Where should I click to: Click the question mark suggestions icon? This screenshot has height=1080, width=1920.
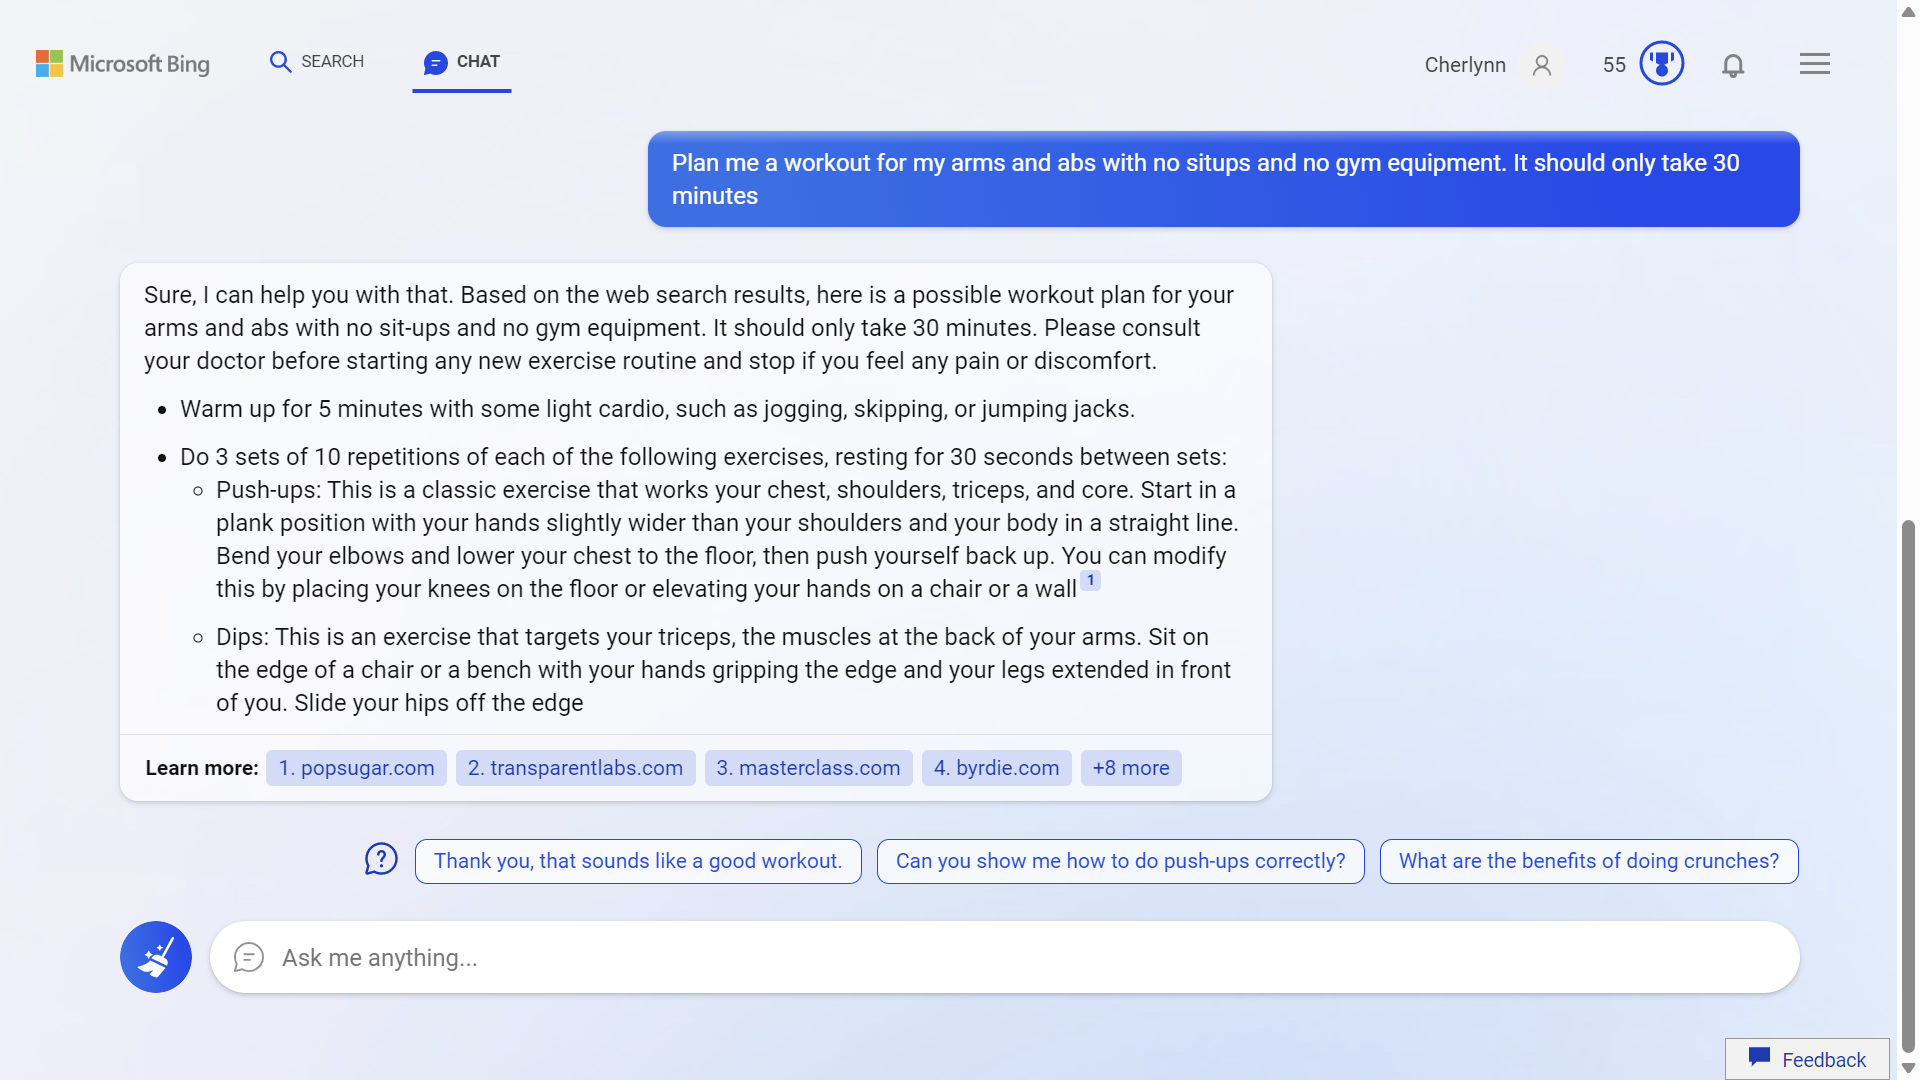point(381,861)
